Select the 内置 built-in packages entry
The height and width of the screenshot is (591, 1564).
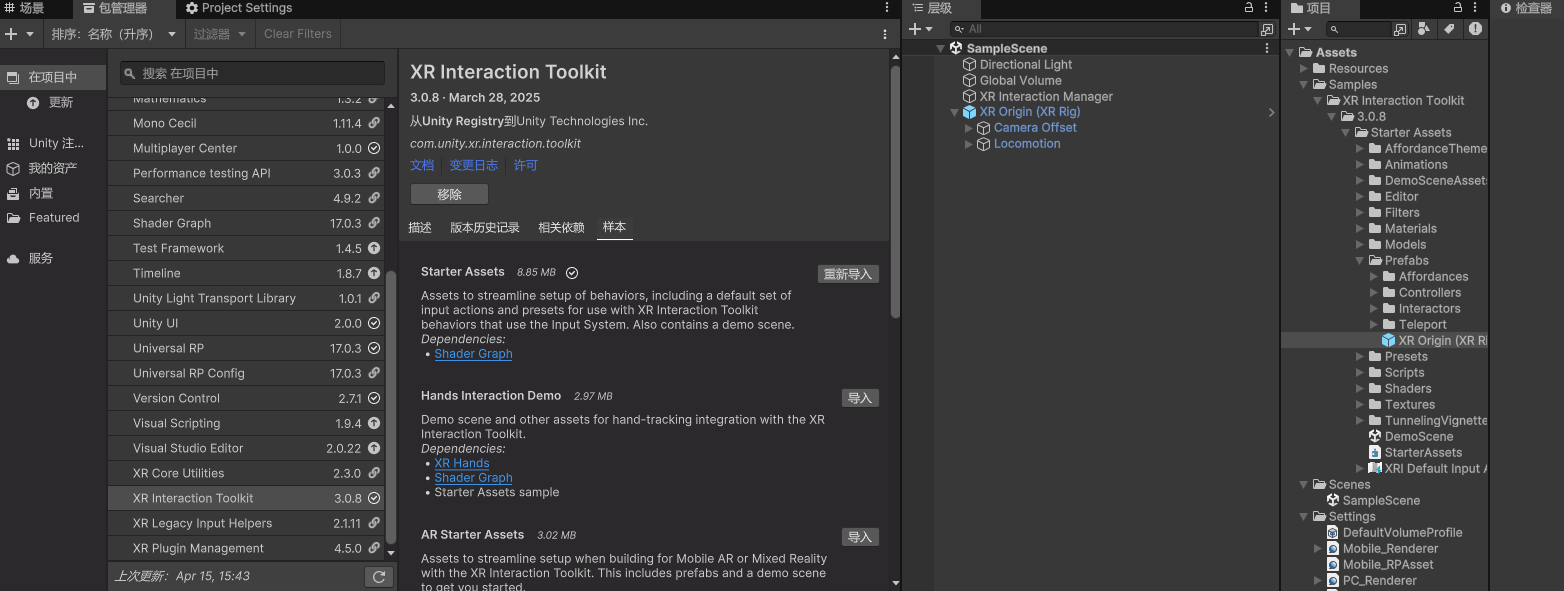click(x=53, y=193)
